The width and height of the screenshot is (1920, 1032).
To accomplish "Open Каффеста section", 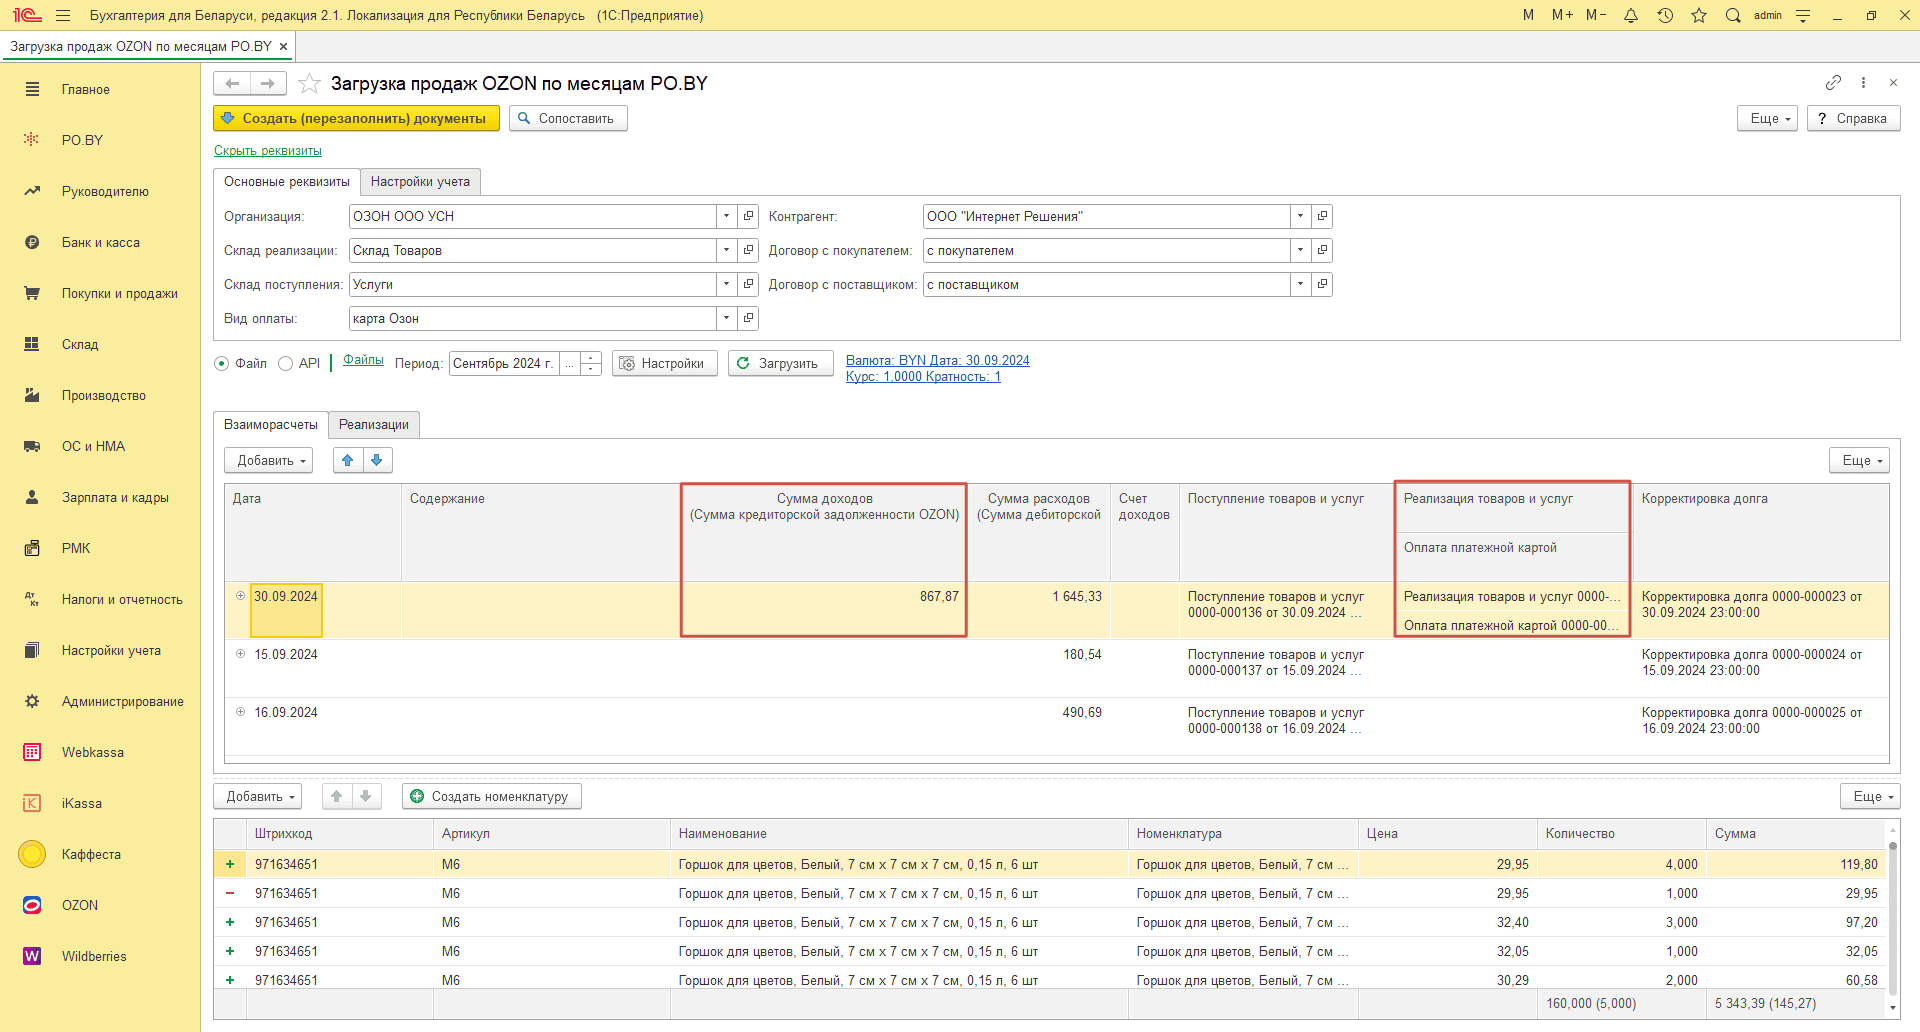I will coord(91,854).
